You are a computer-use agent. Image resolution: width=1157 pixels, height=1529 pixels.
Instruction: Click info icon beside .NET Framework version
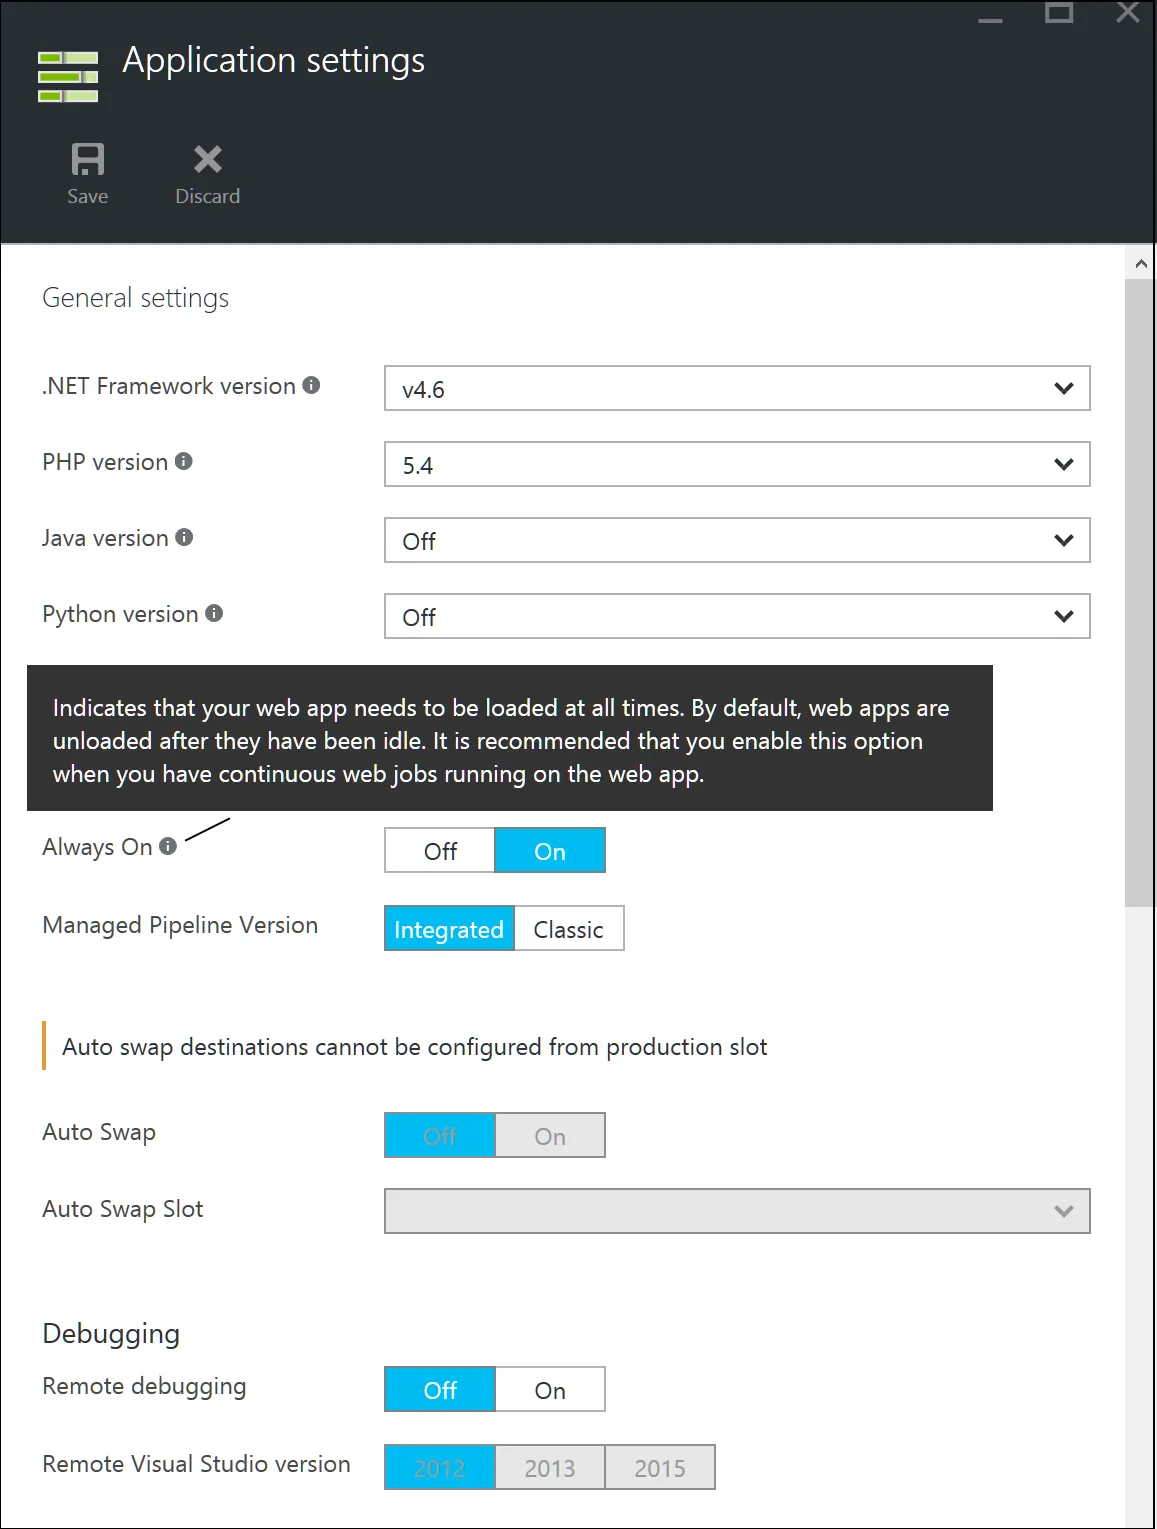[x=311, y=385]
